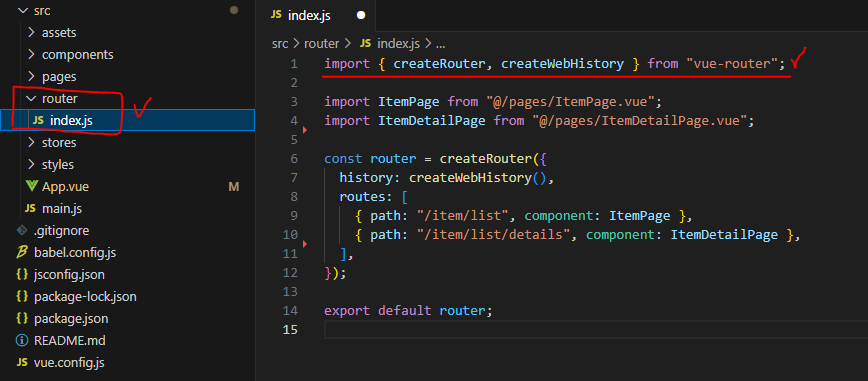The image size is (868, 381).
Task: Click the JS icon beside vue.config.js
Action: (x=22, y=363)
